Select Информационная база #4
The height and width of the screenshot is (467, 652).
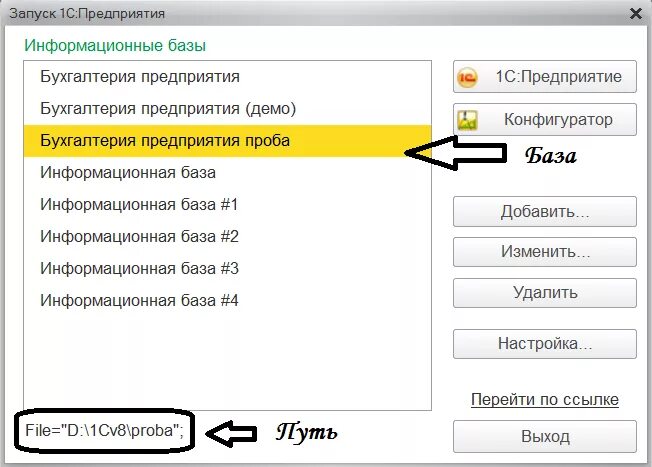click(x=227, y=301)
